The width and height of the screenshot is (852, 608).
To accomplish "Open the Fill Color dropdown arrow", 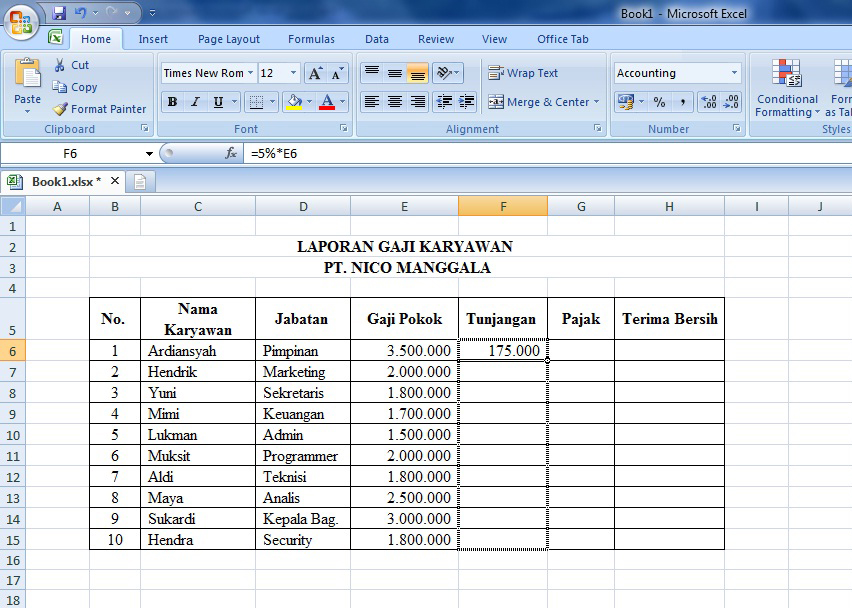I will pyautogui.click(x=308, y=103).
